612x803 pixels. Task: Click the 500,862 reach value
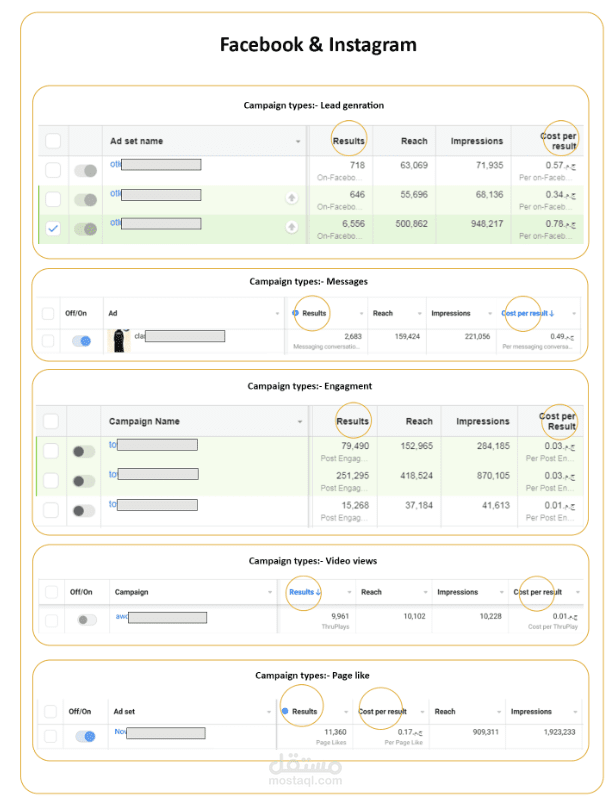tap(411, 224)
